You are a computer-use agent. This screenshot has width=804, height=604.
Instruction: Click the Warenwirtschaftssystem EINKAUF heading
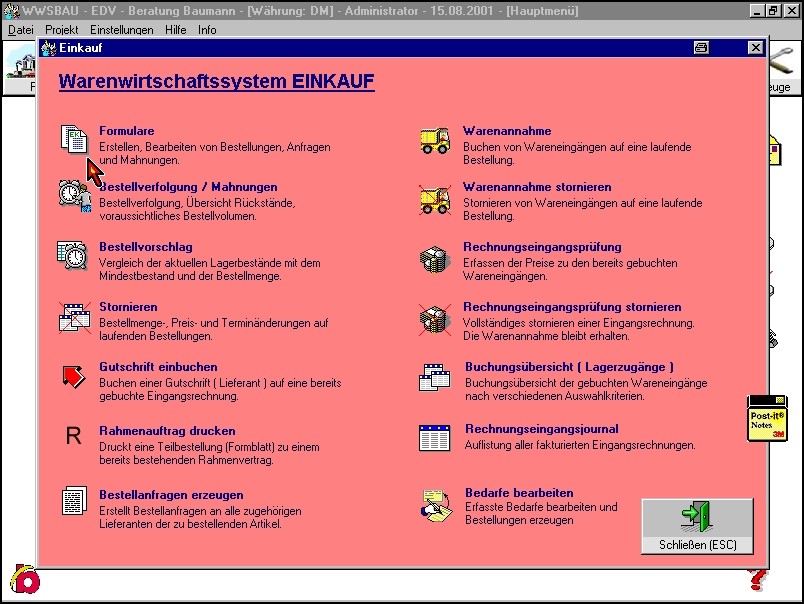coord(216,82)
